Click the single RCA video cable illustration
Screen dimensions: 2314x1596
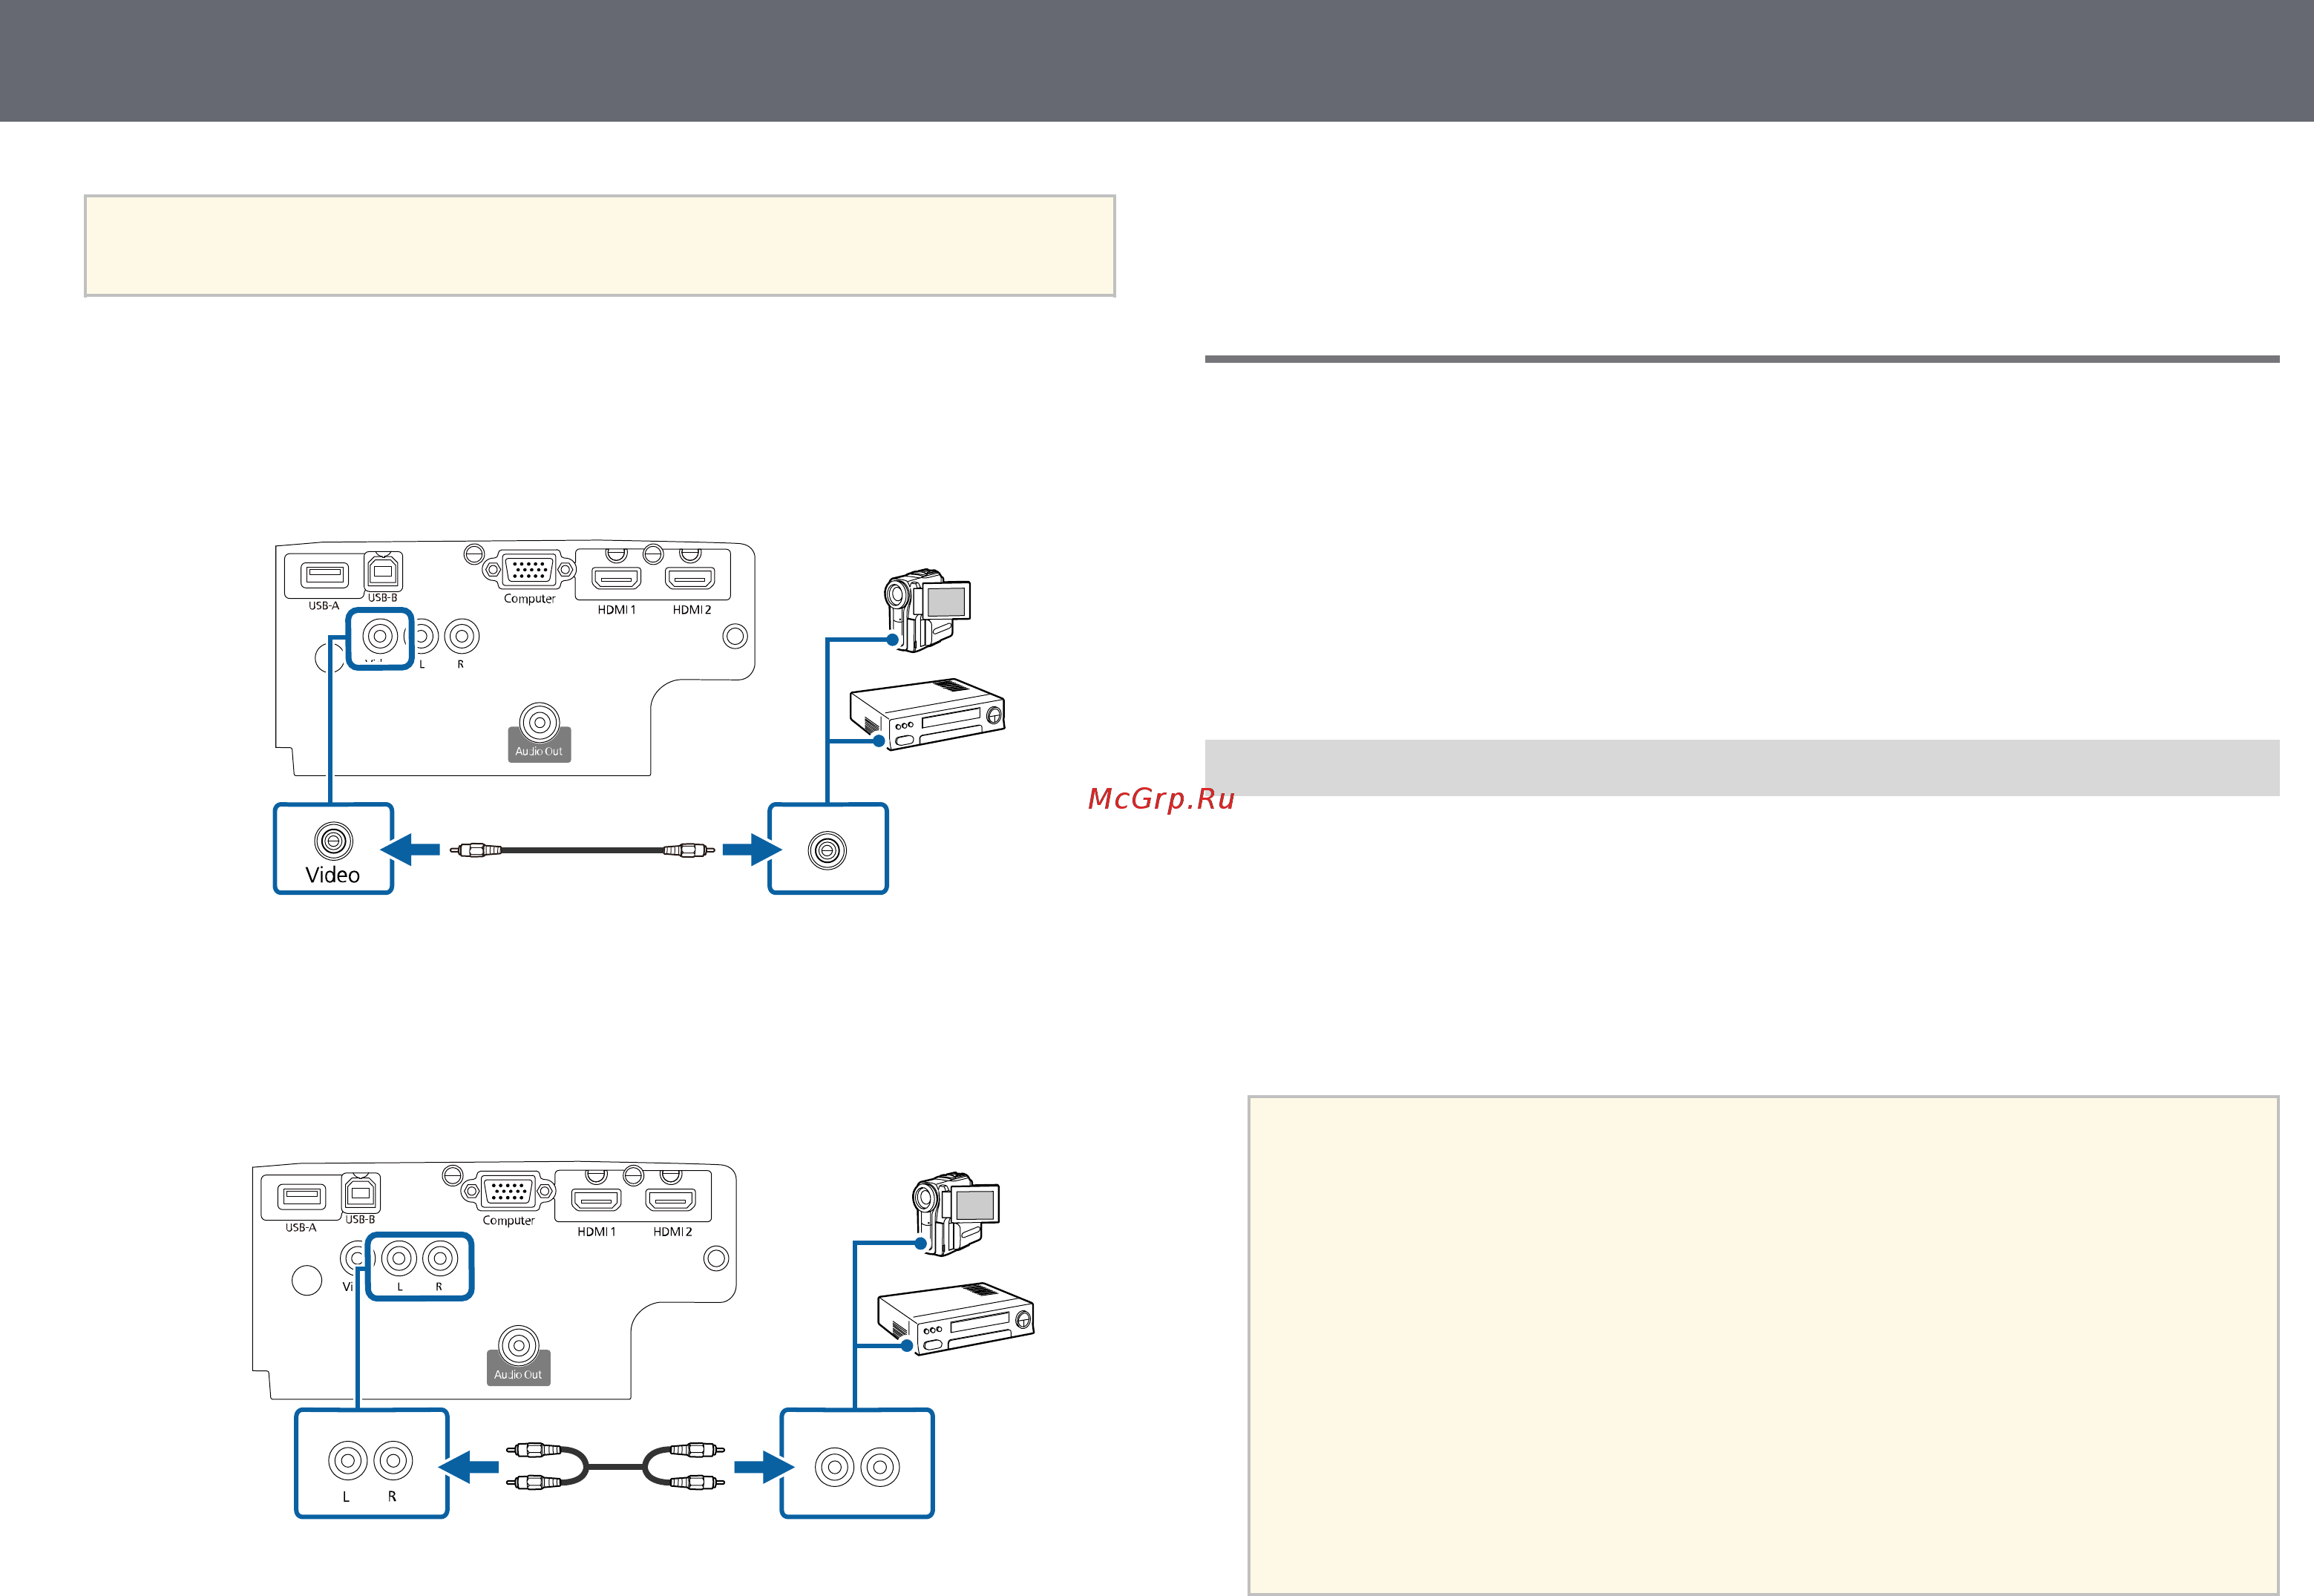582,850
